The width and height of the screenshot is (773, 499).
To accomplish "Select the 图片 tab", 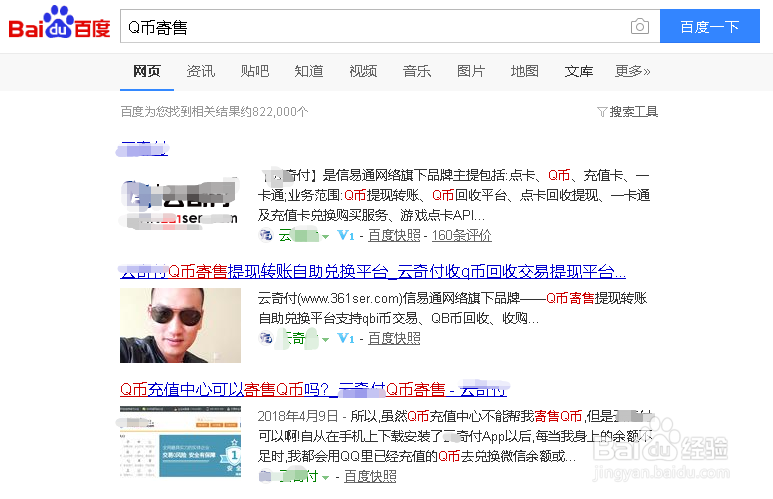I will [x=471, y=71].
